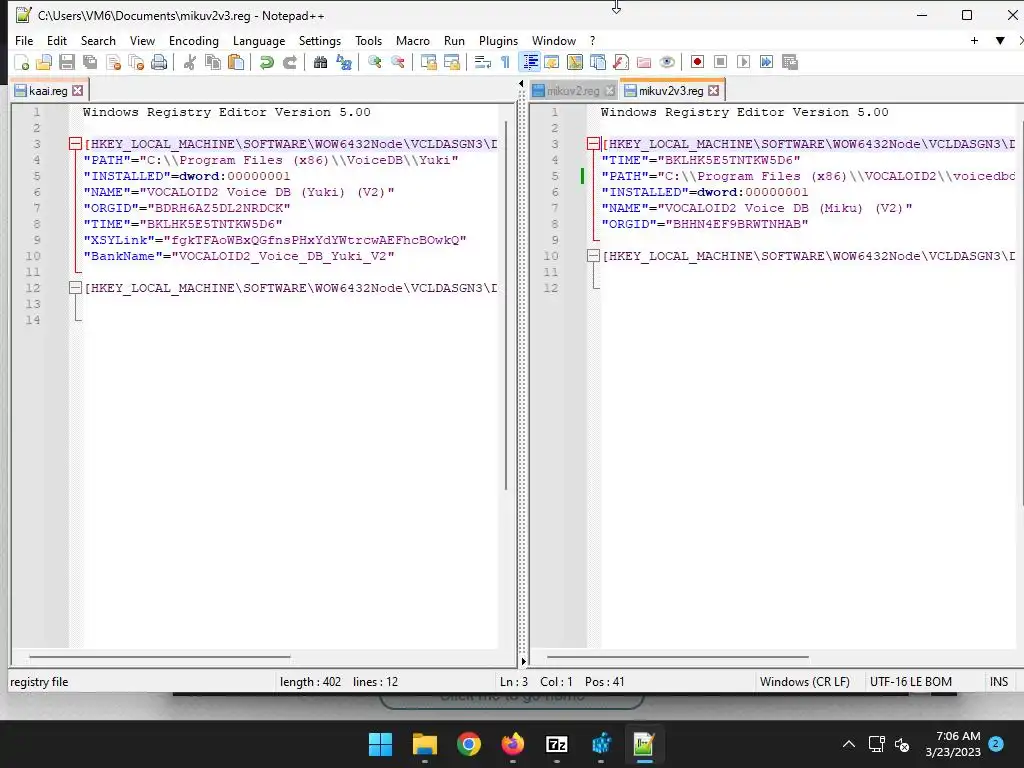
Task: Click the Close All toolbar icon
Action: [x=136, y=62]
